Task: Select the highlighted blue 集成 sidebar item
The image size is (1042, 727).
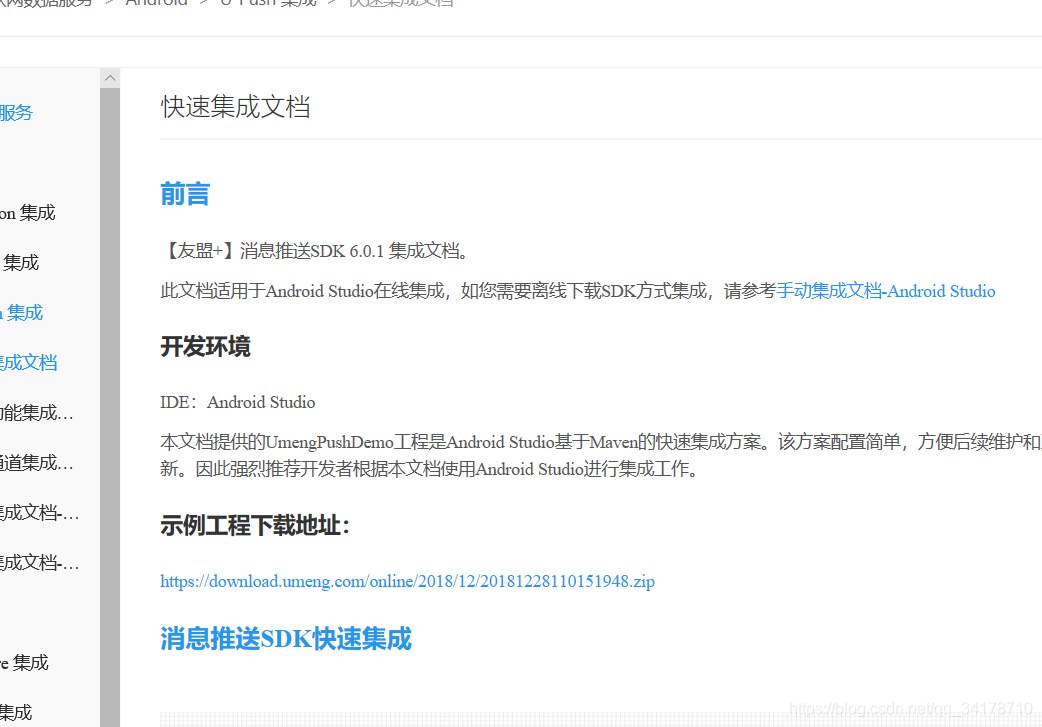Action: 21,312
